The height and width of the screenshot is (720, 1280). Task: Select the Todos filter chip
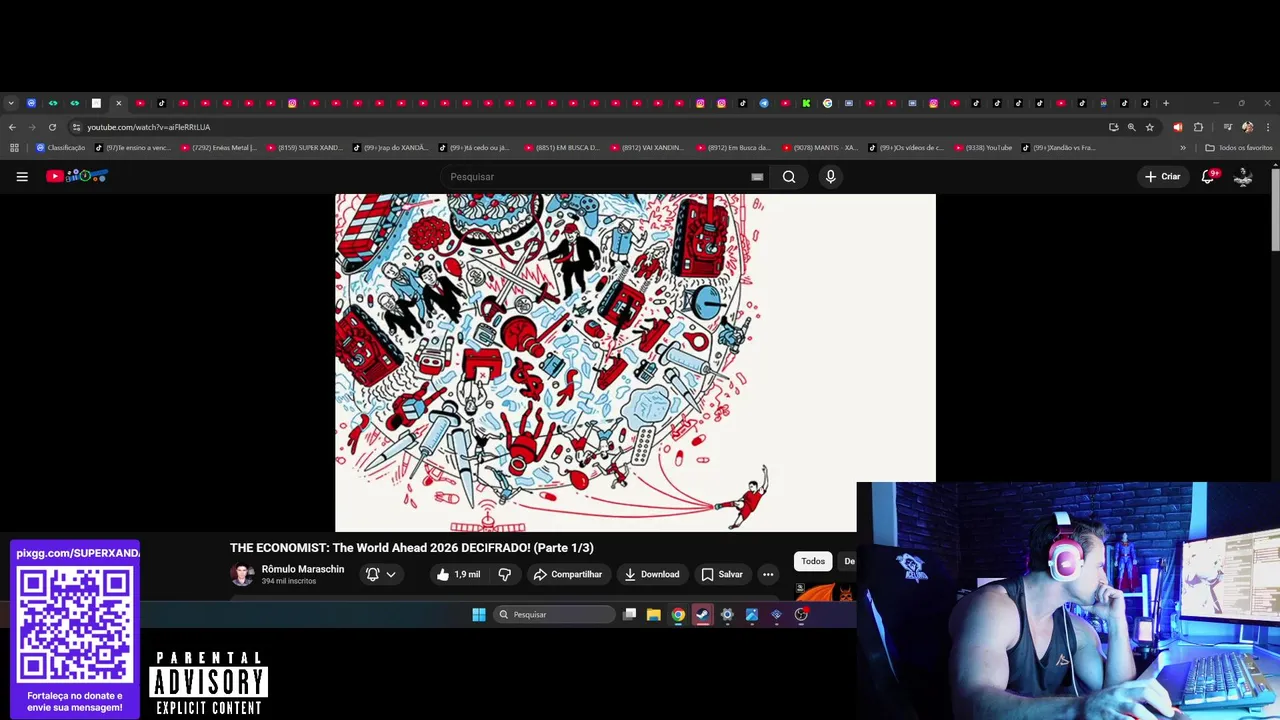tap(813, 561)
